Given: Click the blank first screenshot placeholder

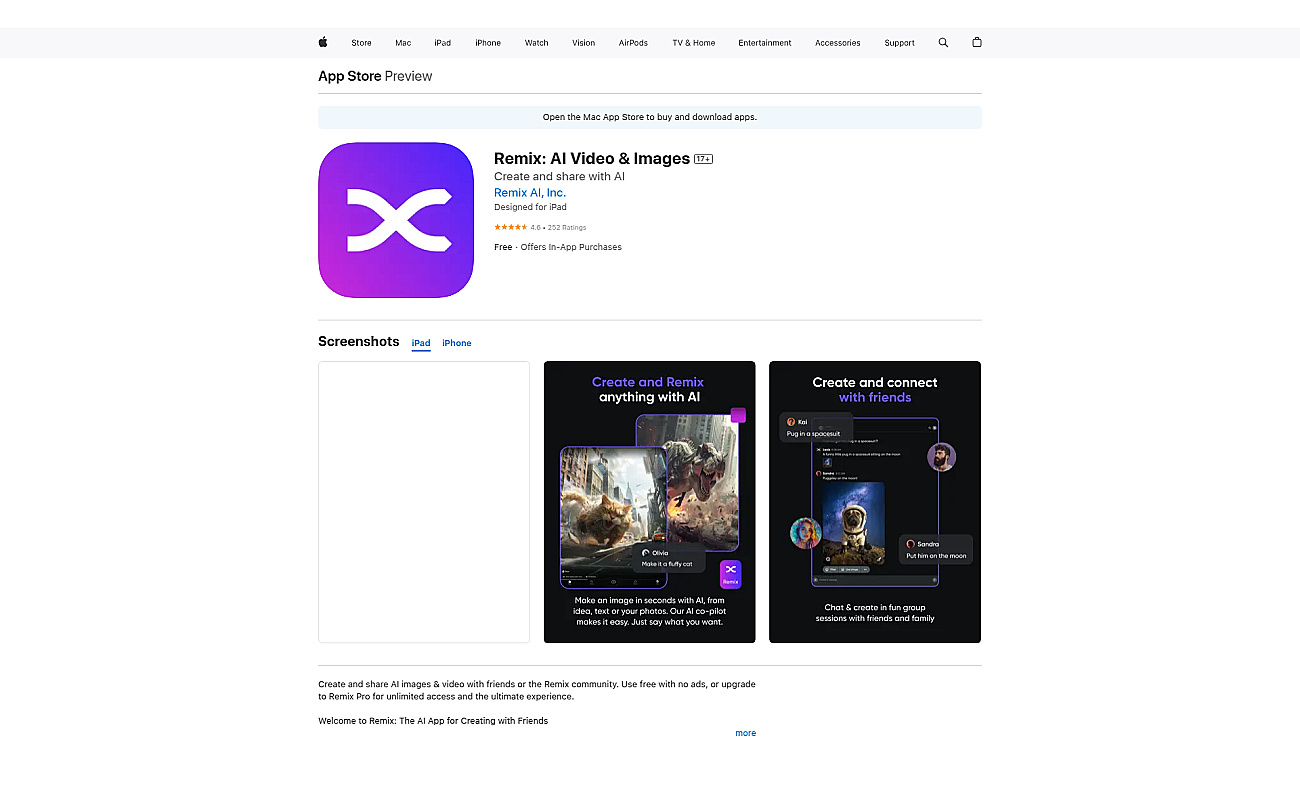Looking at the screenshot, I should (424, 502).
